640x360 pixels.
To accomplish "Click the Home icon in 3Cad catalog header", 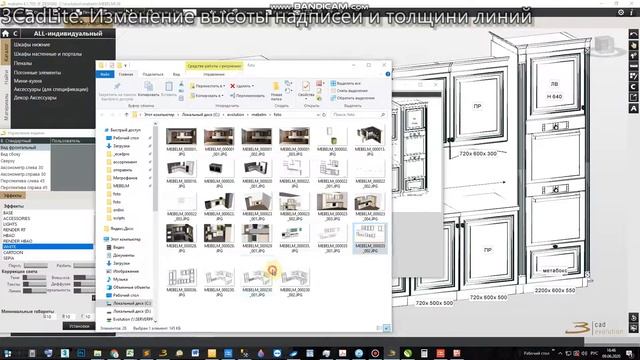I will pos(5,33).
